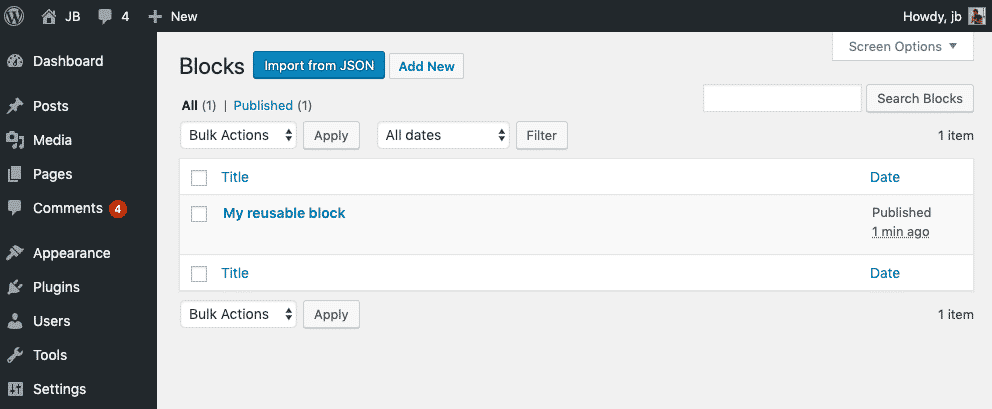This screenshot has height=409, width=992.
Task: Click the Tools wrench icon
Action: click(x=15, y=355)
